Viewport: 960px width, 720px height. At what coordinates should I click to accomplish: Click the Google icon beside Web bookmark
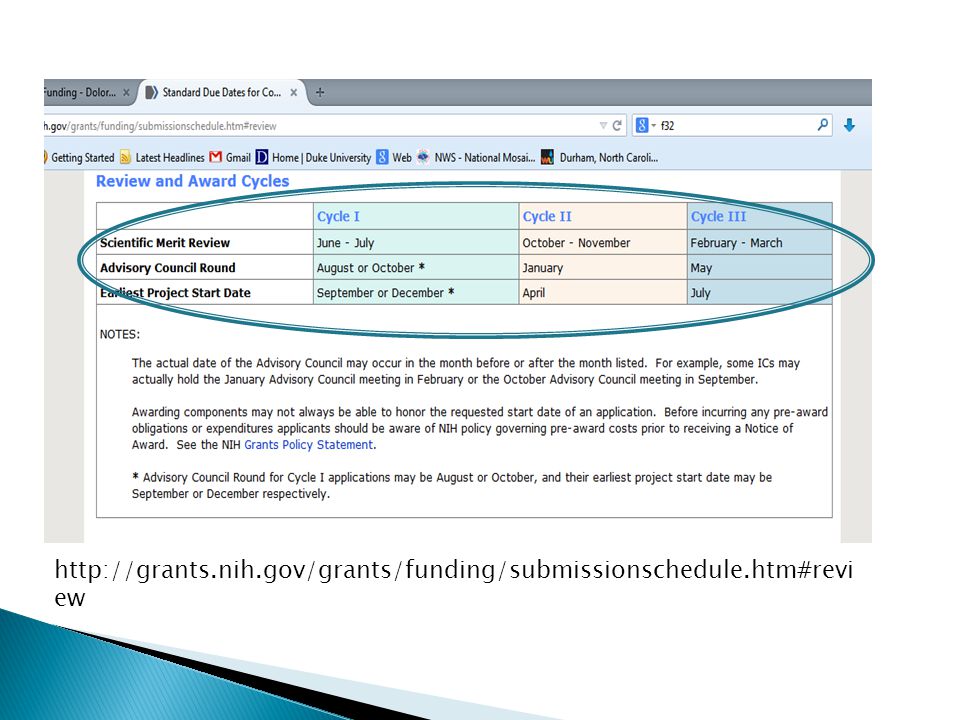tap(382, 157)
